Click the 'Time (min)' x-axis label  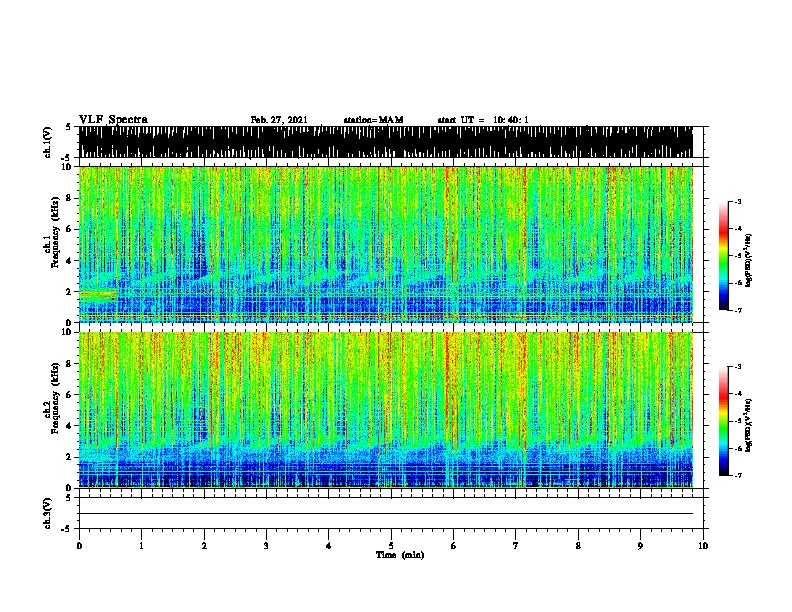(400, 555)
